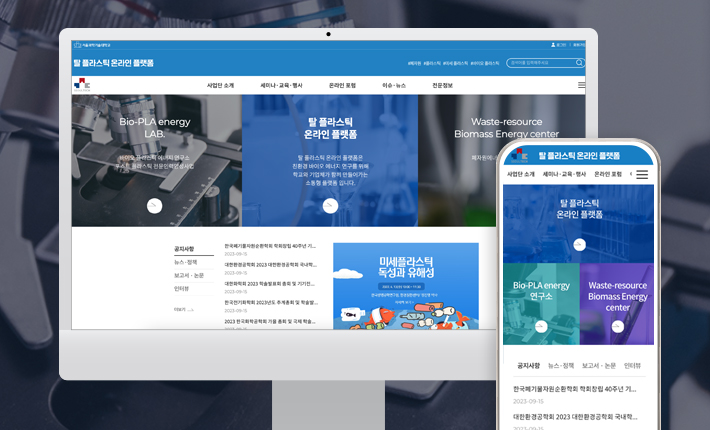Select the 인터뷰 tab on the desktop

click(x=182, y=288)
